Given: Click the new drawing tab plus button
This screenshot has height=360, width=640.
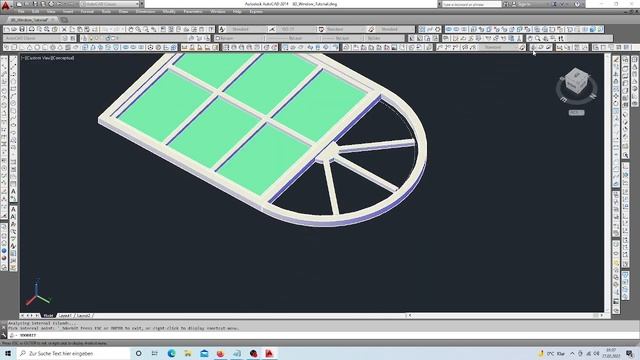Looking at the screenshot, I should 64,20.
